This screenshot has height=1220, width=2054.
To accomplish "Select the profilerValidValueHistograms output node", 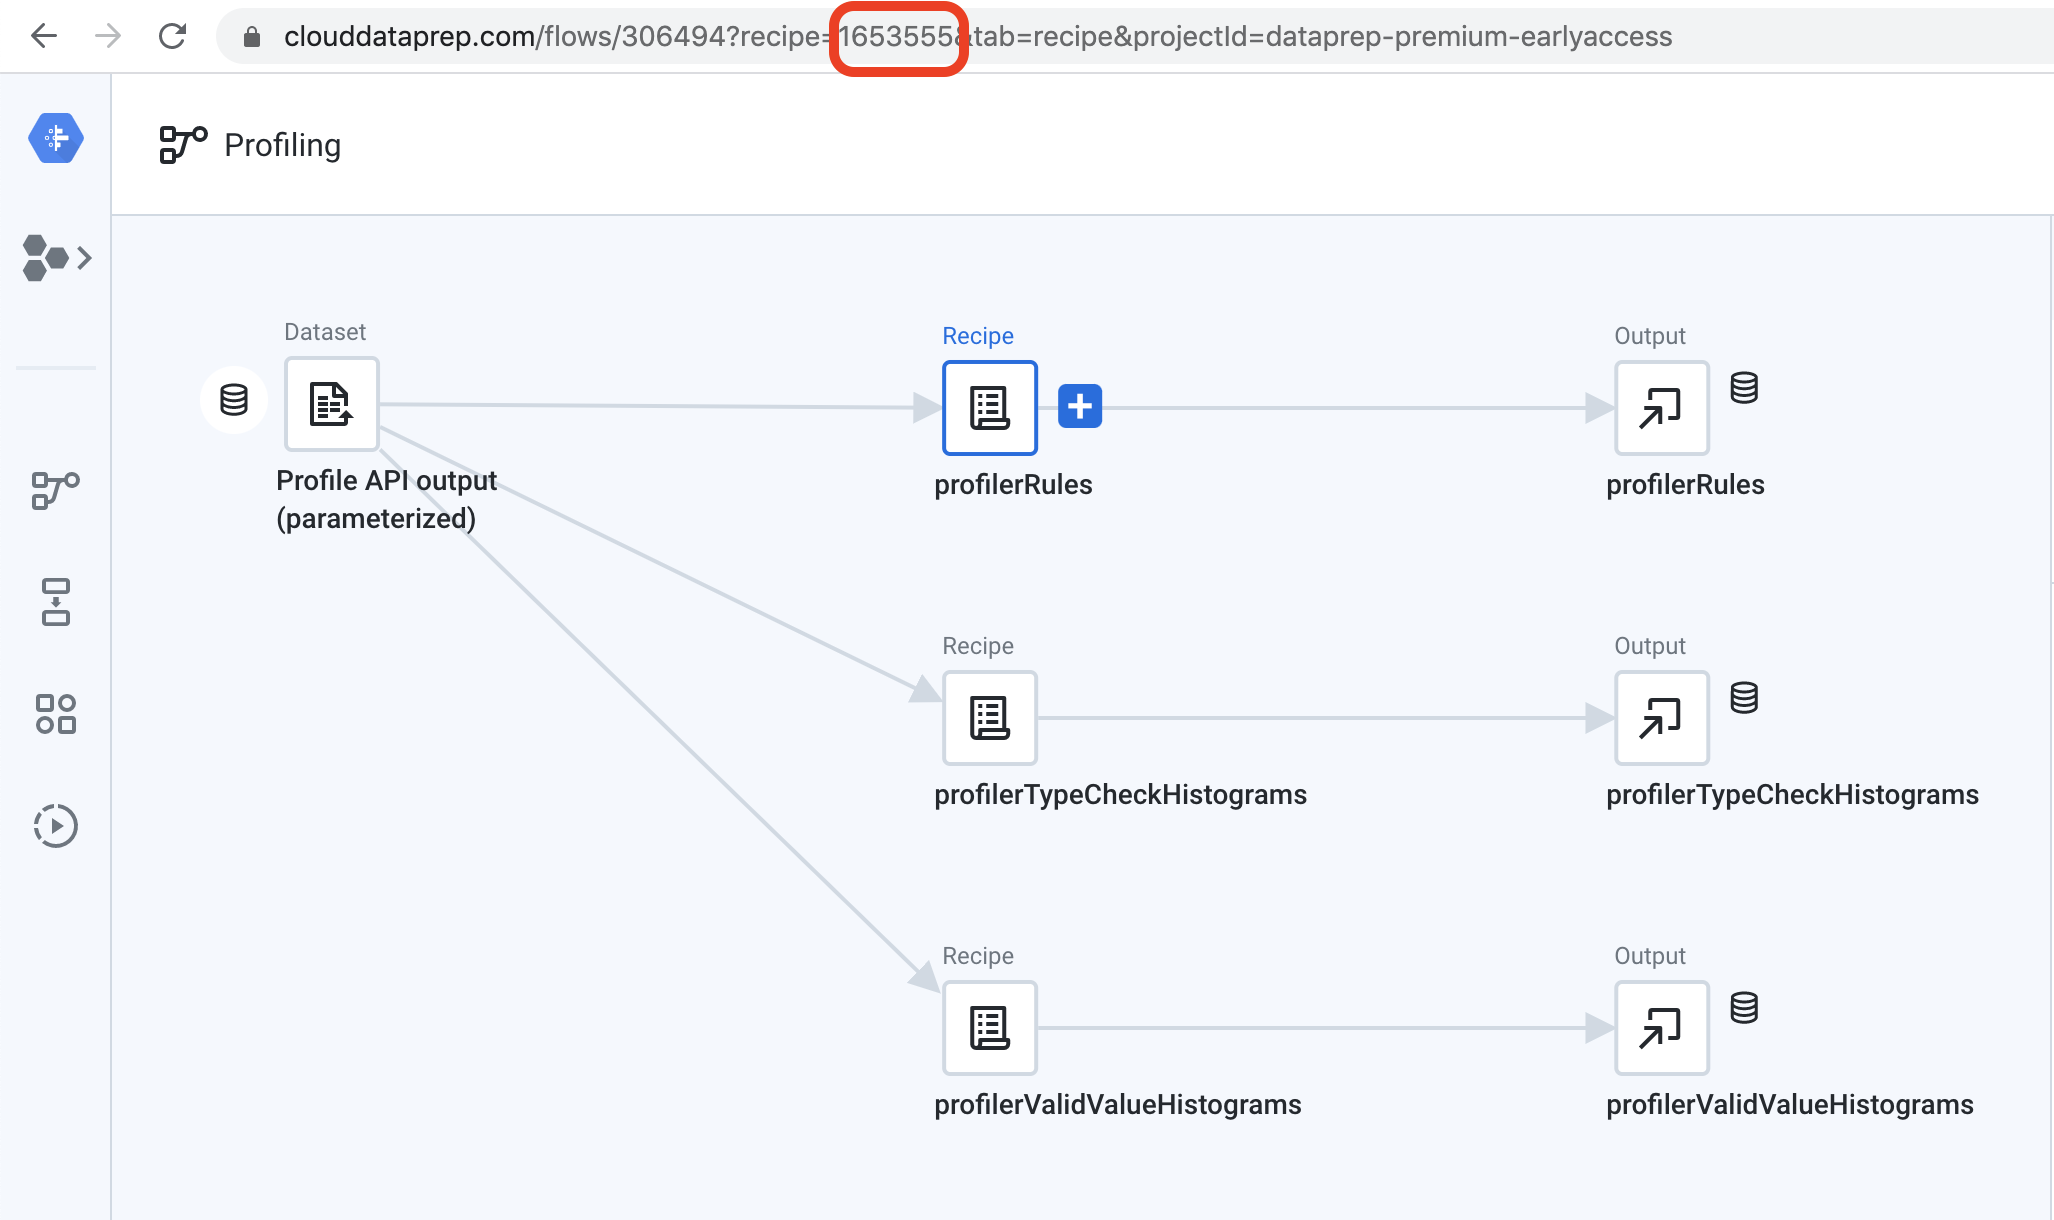I will pos(1662,1028).
